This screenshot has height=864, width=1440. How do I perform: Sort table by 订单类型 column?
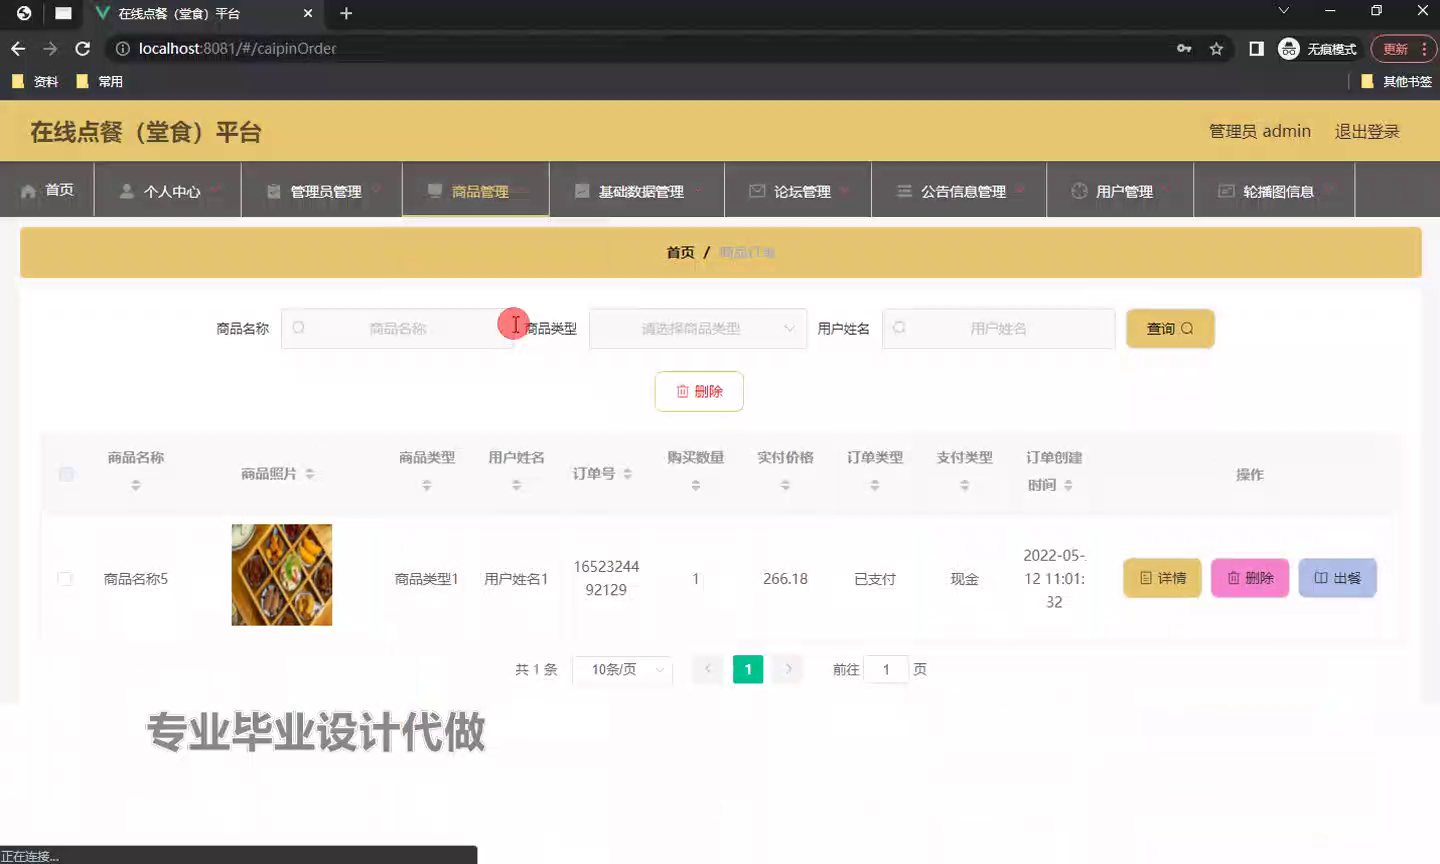click(875, 485)
